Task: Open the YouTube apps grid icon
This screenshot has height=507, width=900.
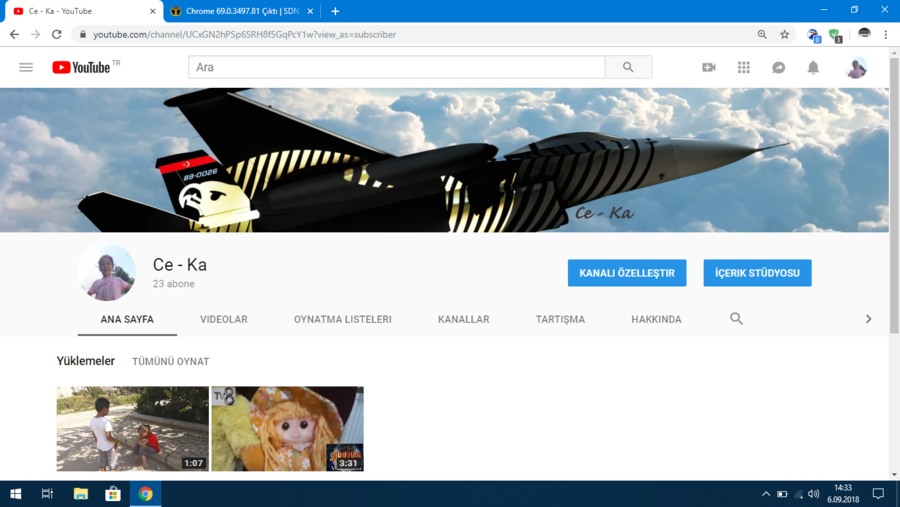Action: pos(743,67)
